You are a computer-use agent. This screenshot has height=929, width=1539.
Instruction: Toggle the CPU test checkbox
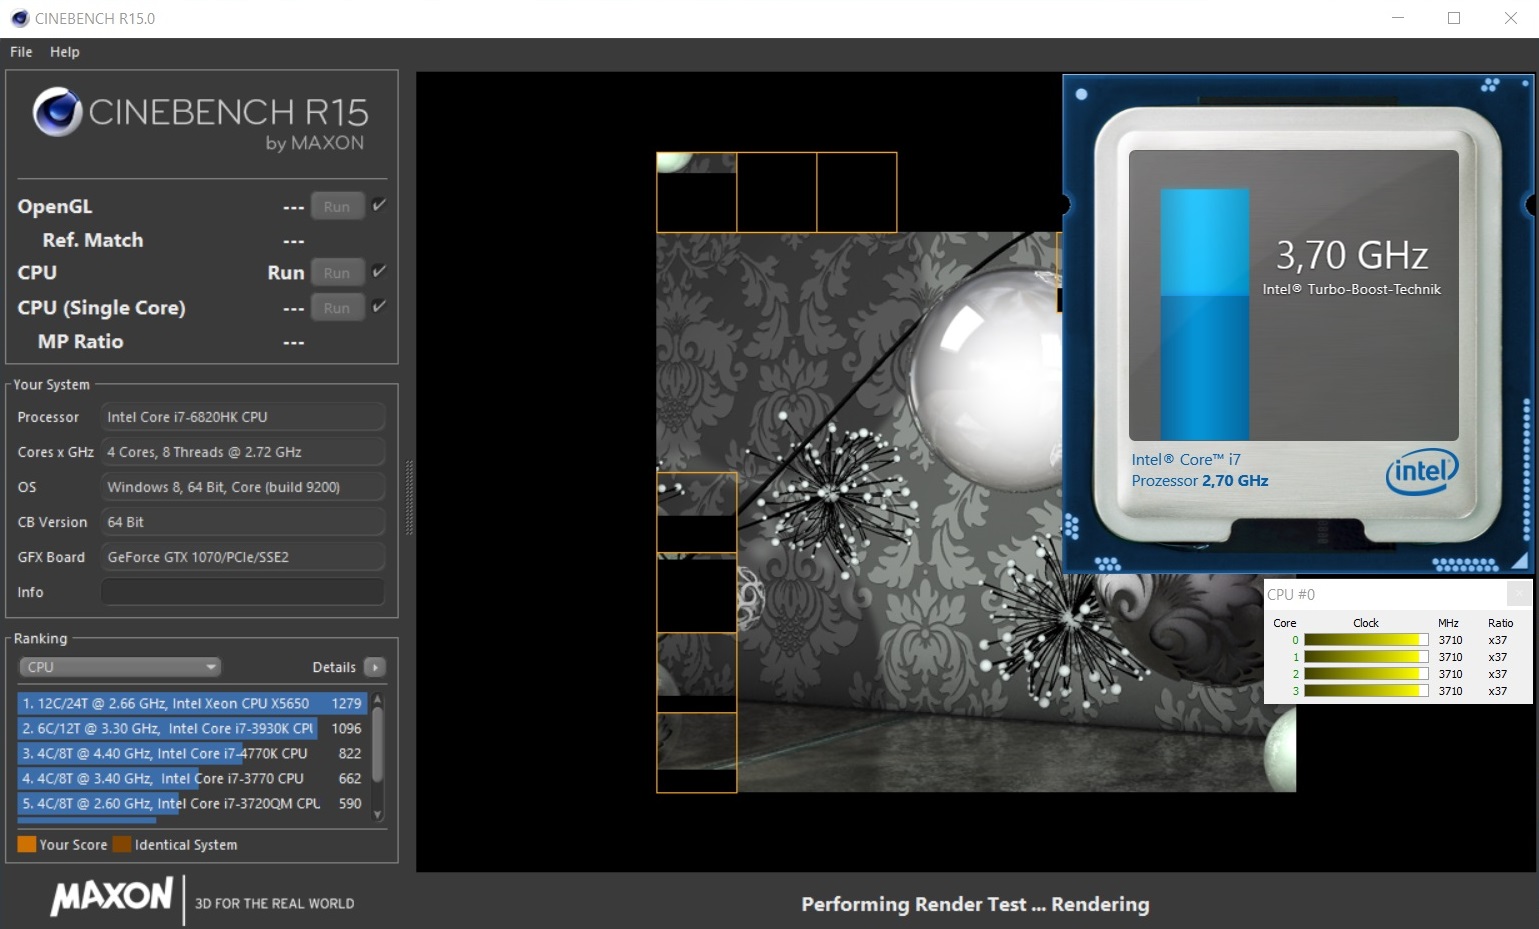click(x=379, y=271)
